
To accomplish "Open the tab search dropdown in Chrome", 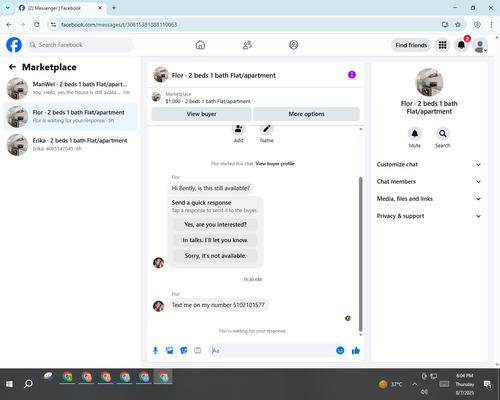I will click(x=8, y=8).
